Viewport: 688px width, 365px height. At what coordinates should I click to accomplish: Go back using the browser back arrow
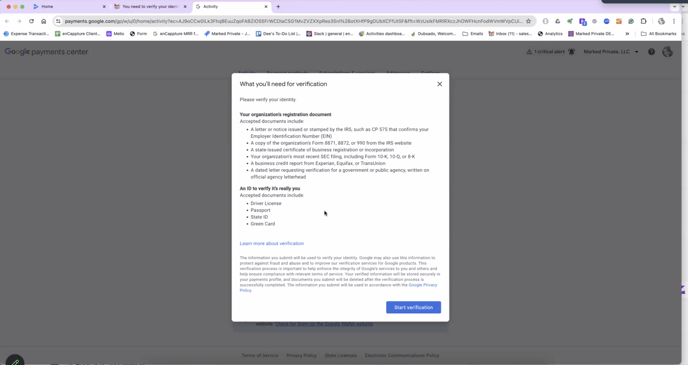coord(7,21)
